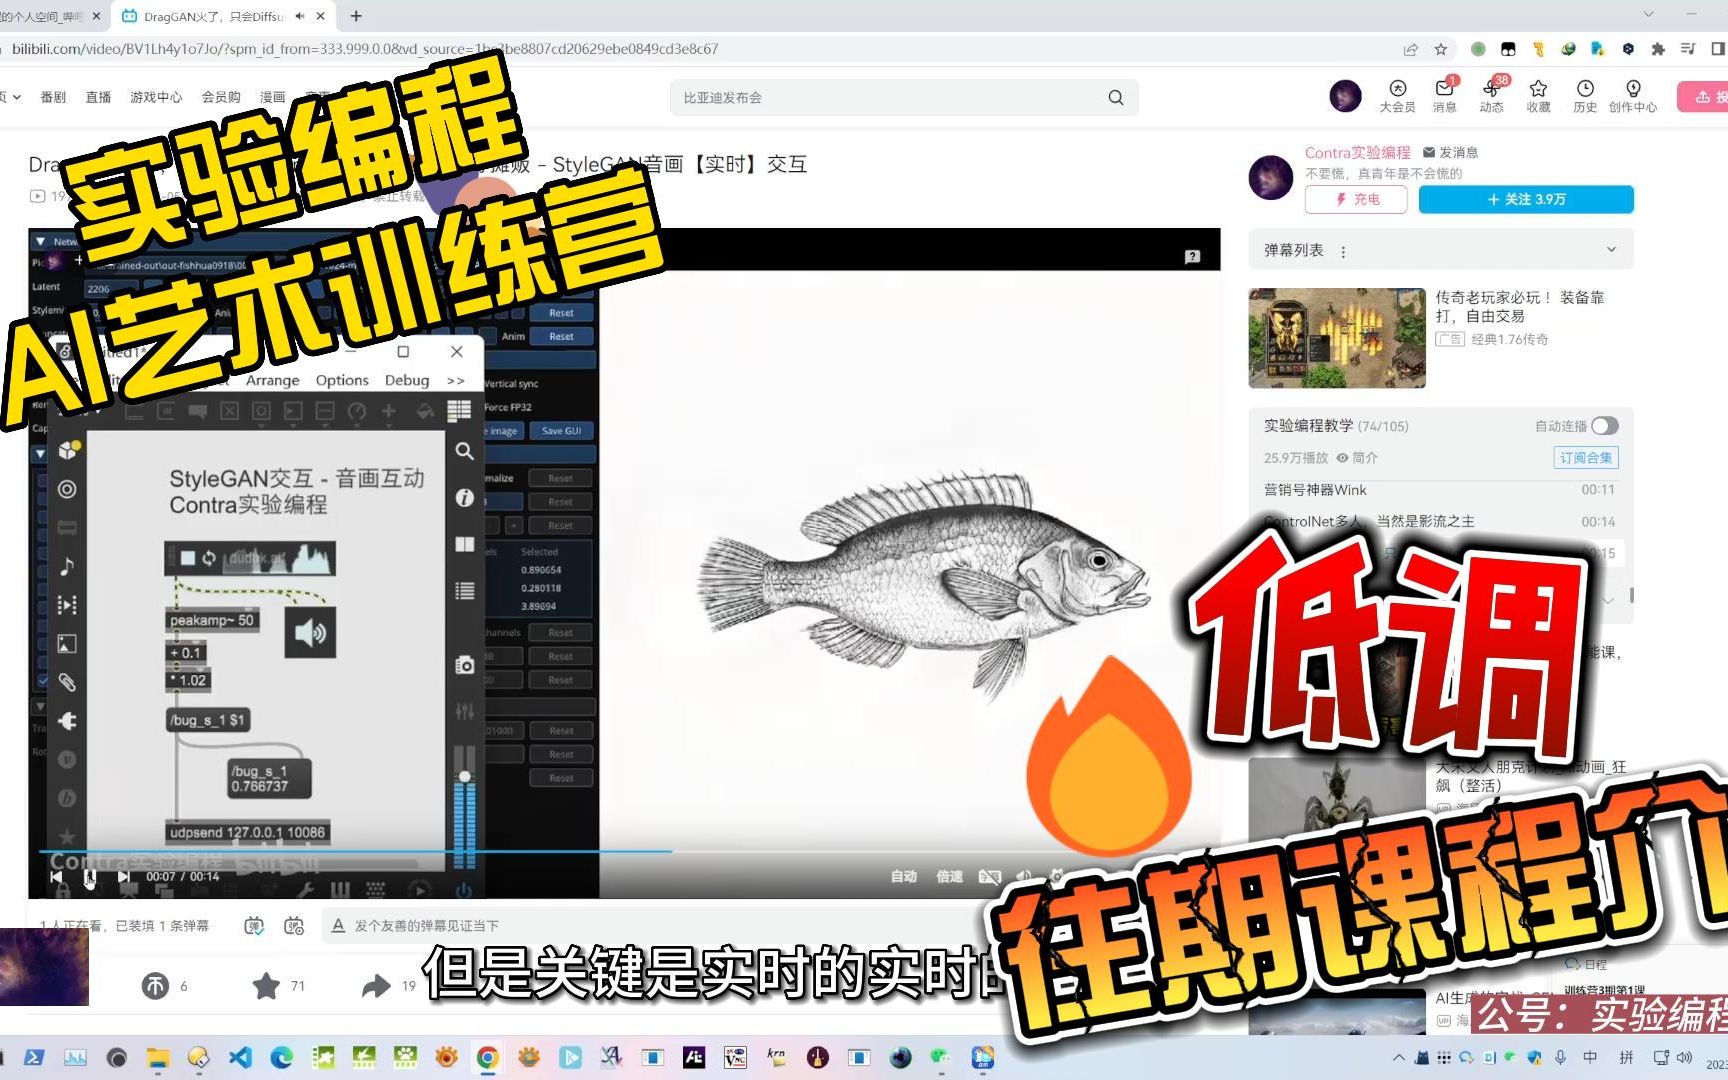Click the 简介 collection intro link
Image resolution: width=1728 pixels, height=1080 pixels.
tap(1357, 458)
